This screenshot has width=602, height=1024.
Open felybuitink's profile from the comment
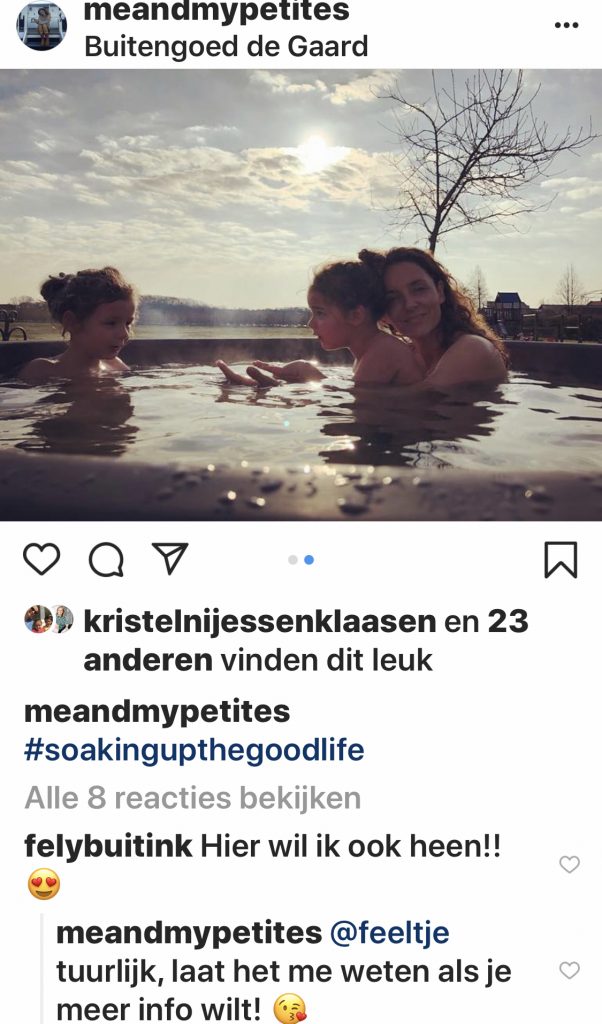click(108, 847)
